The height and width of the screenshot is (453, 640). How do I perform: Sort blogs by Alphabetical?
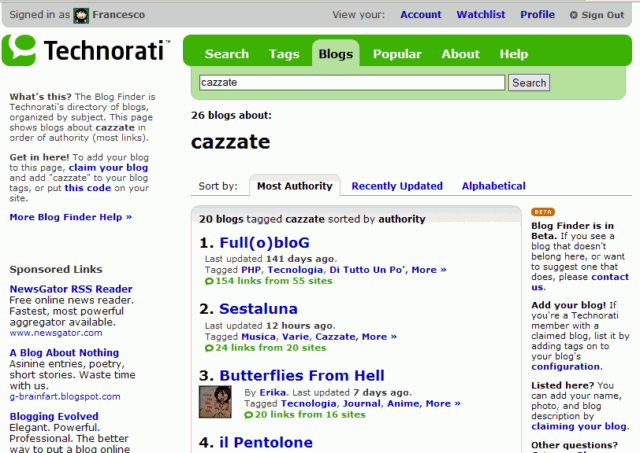click(493, 186)
